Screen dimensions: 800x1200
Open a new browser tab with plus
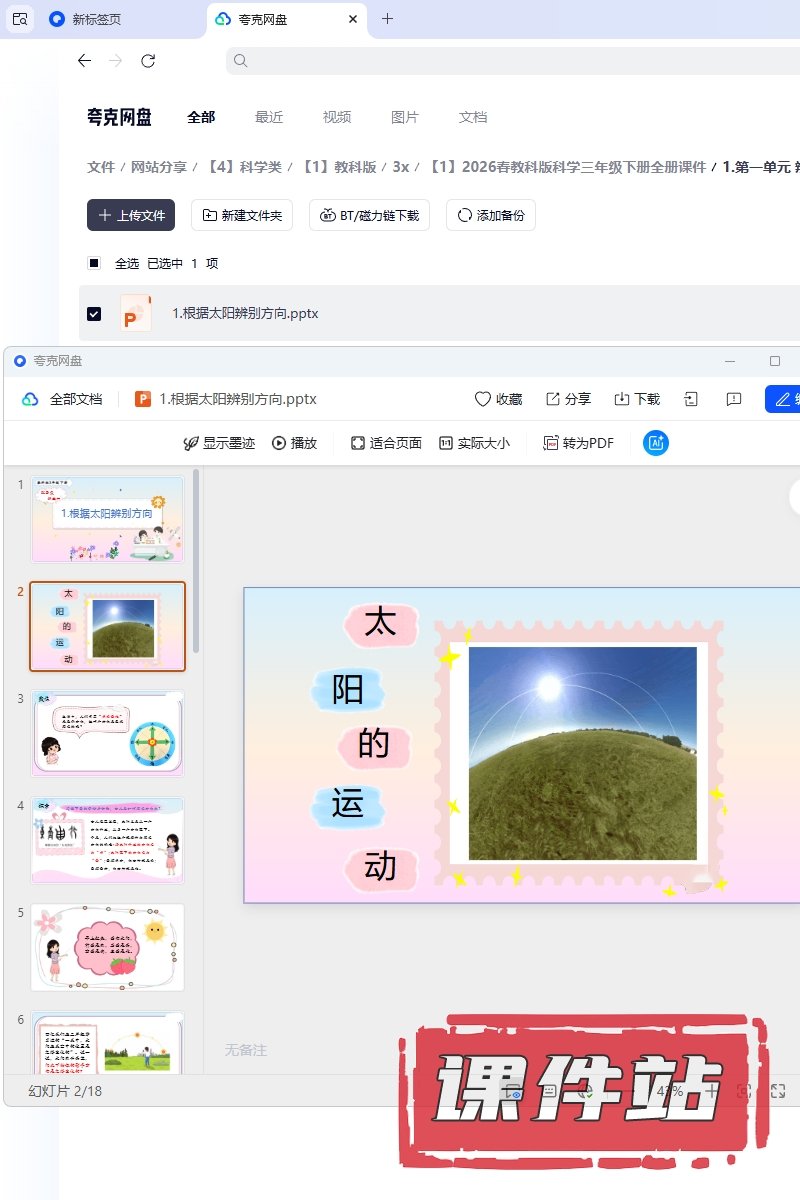tap(388, 19)
